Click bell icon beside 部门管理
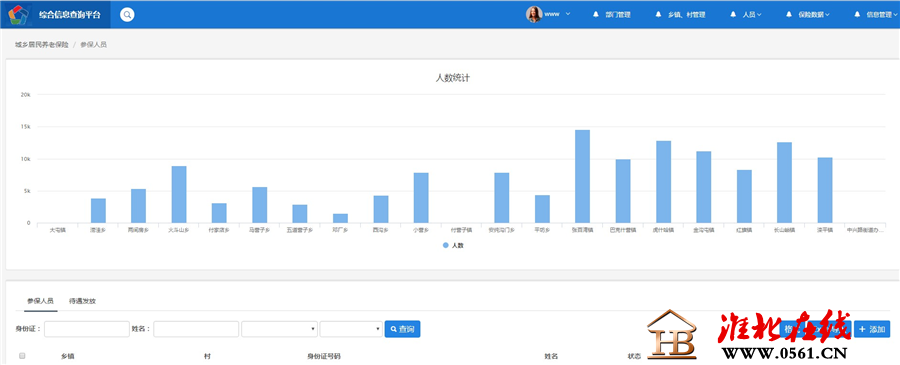This screenshot has height=365, width=900. (x=596, y=14)
